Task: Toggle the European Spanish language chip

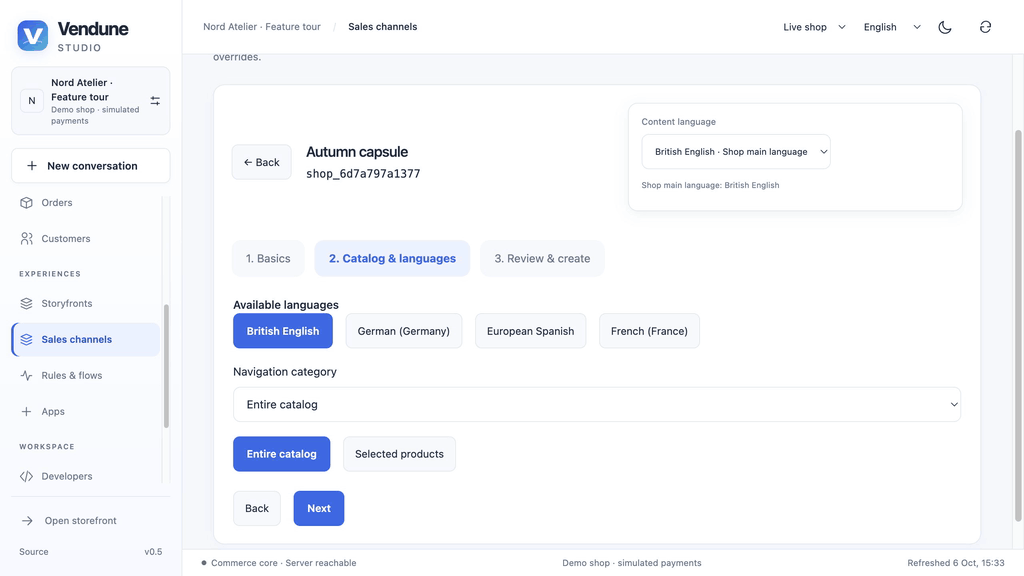Action: click(x=530, y=331)
